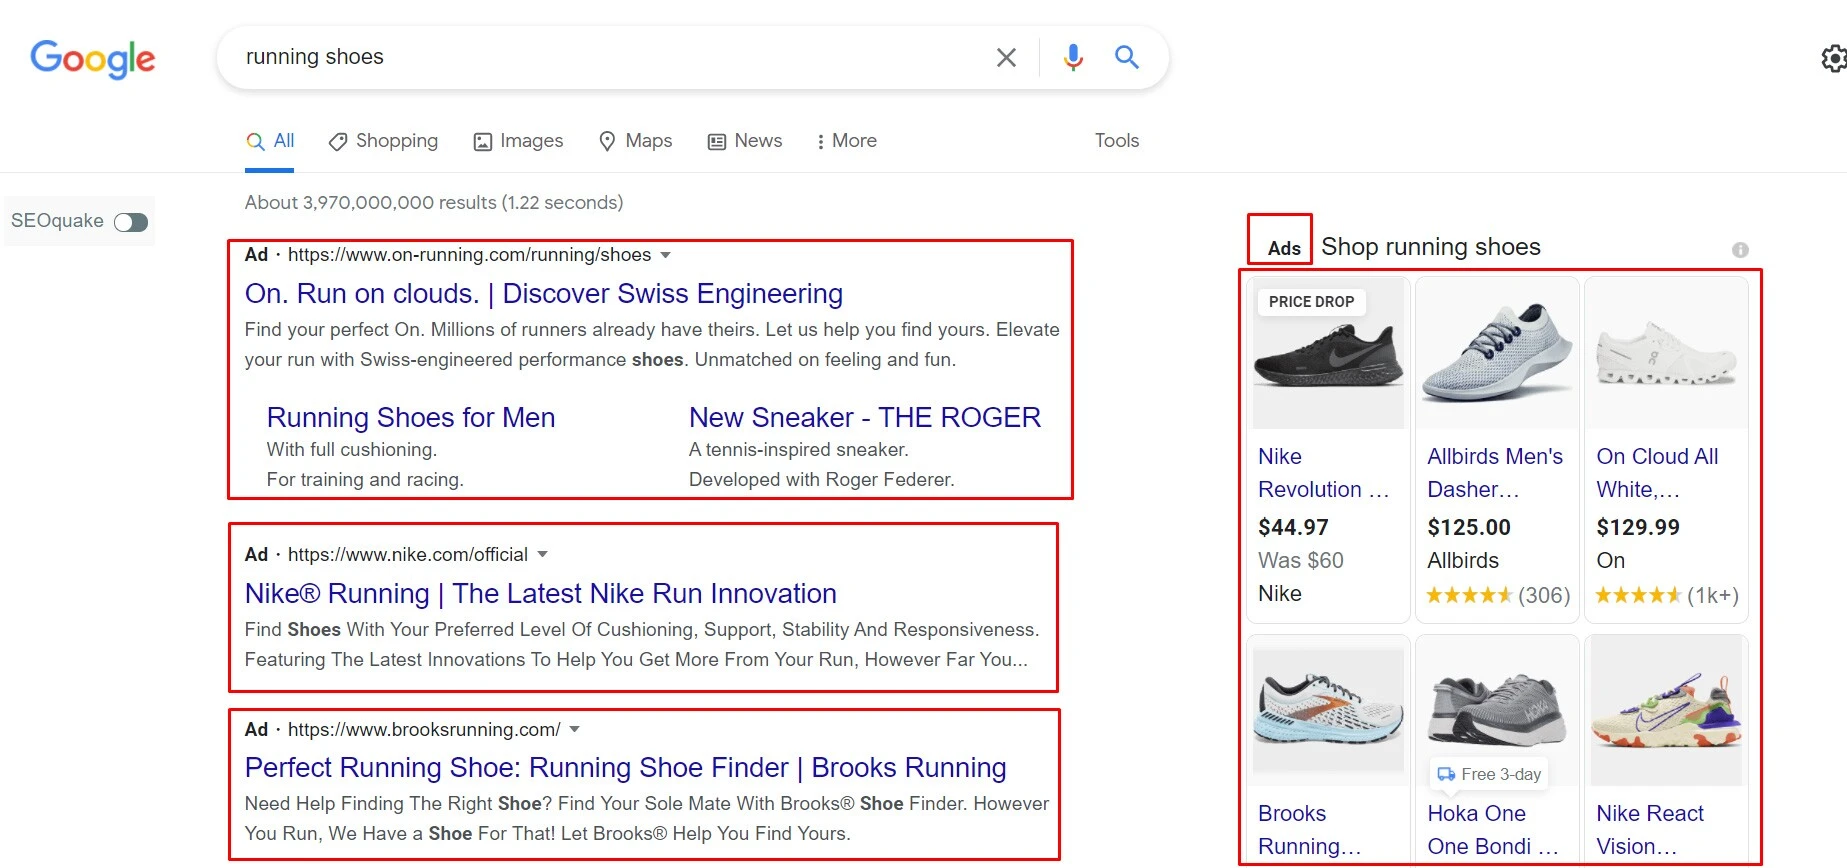
Task: Expand the nike.com/official ad dropdown arrow
Action: pyautogui.click(x=543, y=554)
